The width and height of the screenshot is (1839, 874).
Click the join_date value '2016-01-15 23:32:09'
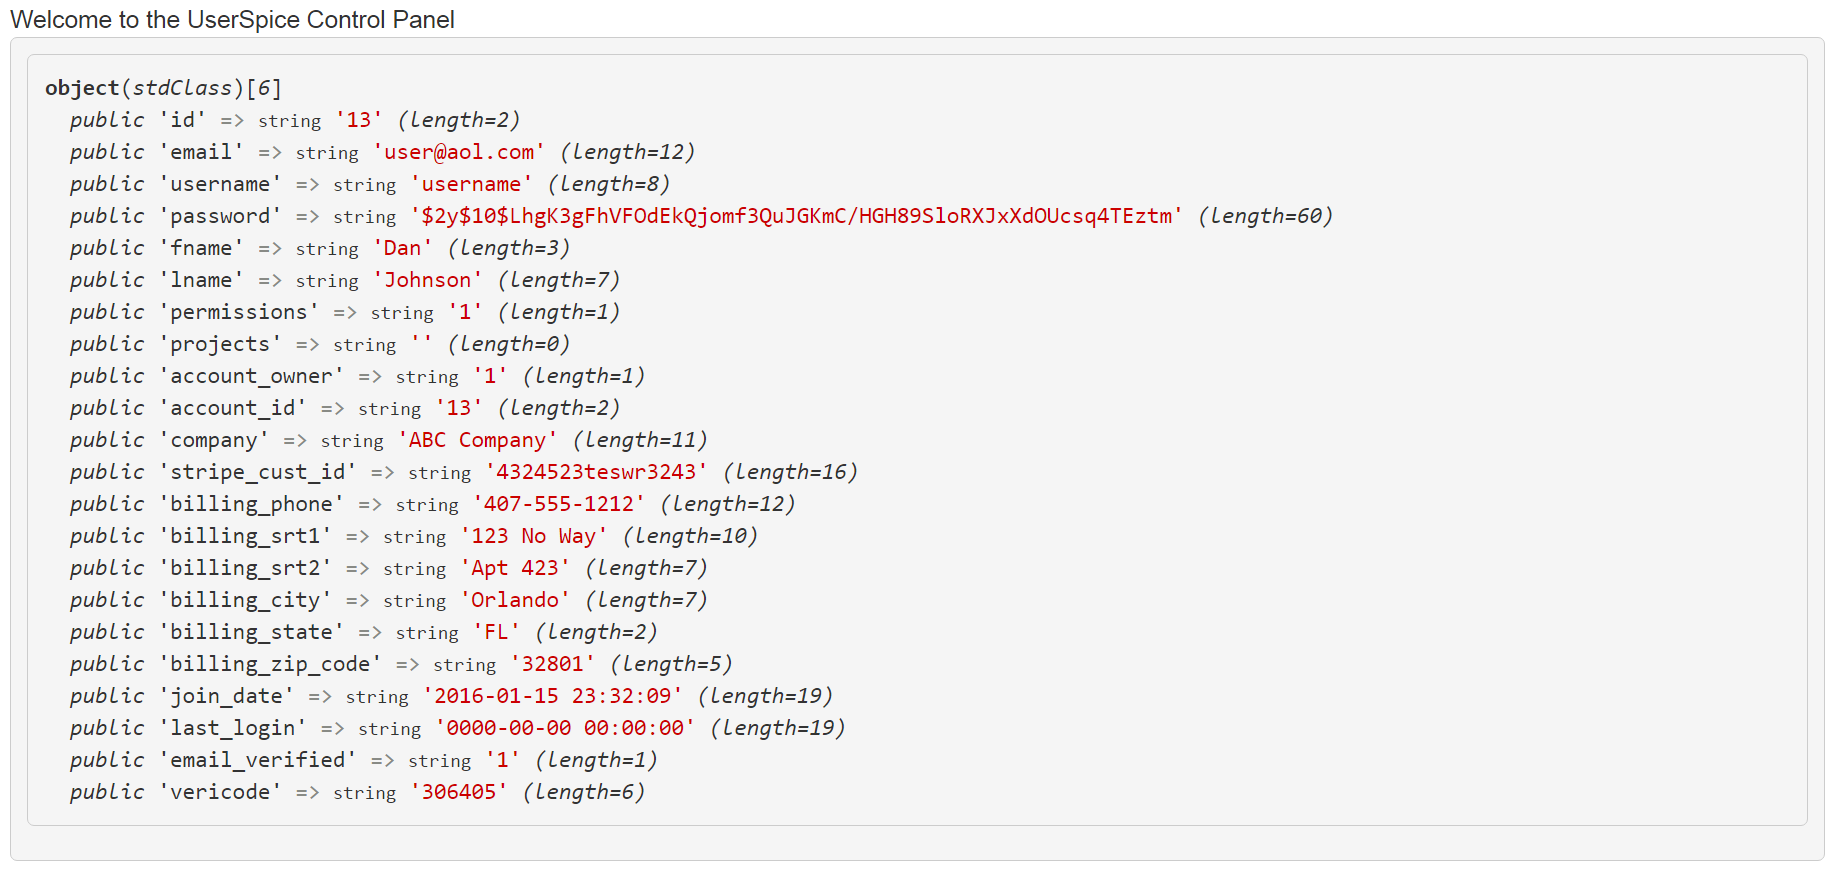pyautogui.click(x=553, y=696)
